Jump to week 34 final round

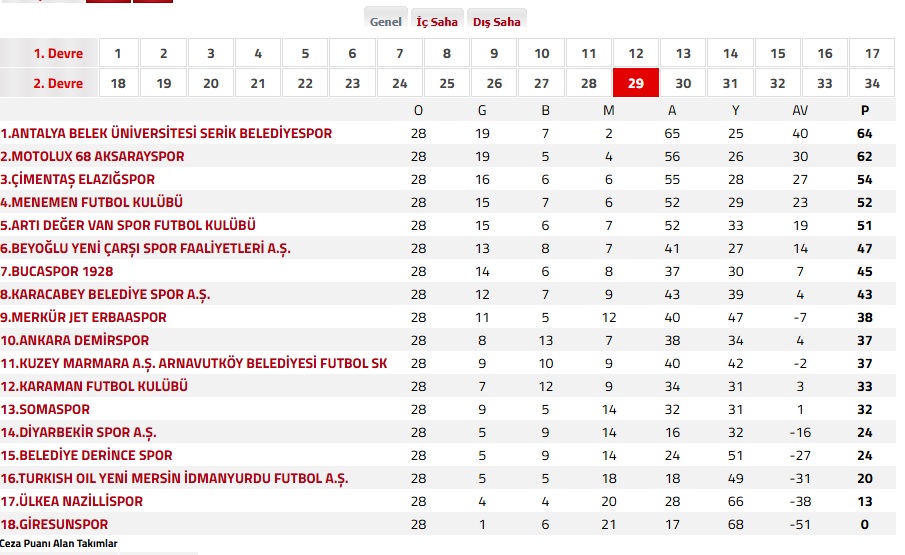[x=872, y=83]
